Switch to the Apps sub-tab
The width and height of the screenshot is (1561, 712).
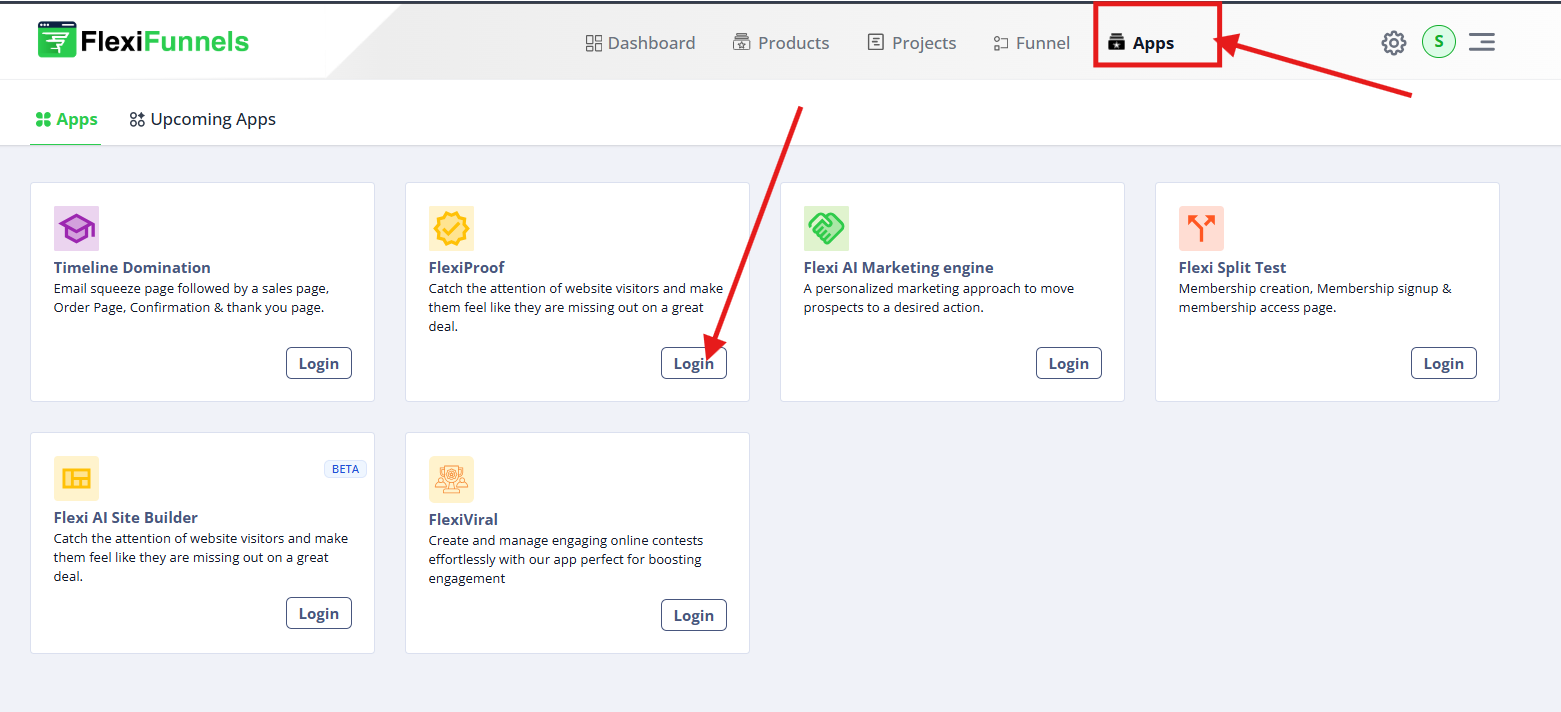pyautogui.click(x=66, y=119)
